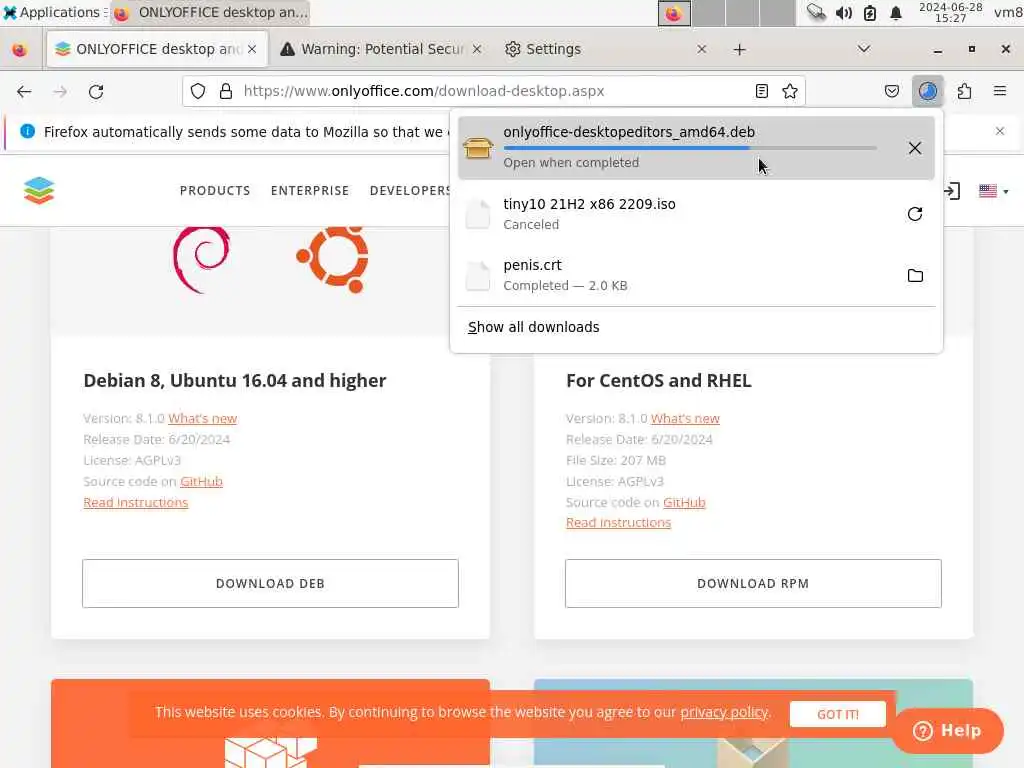1024x768 pixels.
Task: Click the power manager battery tray icon
Action: point(870,12)
